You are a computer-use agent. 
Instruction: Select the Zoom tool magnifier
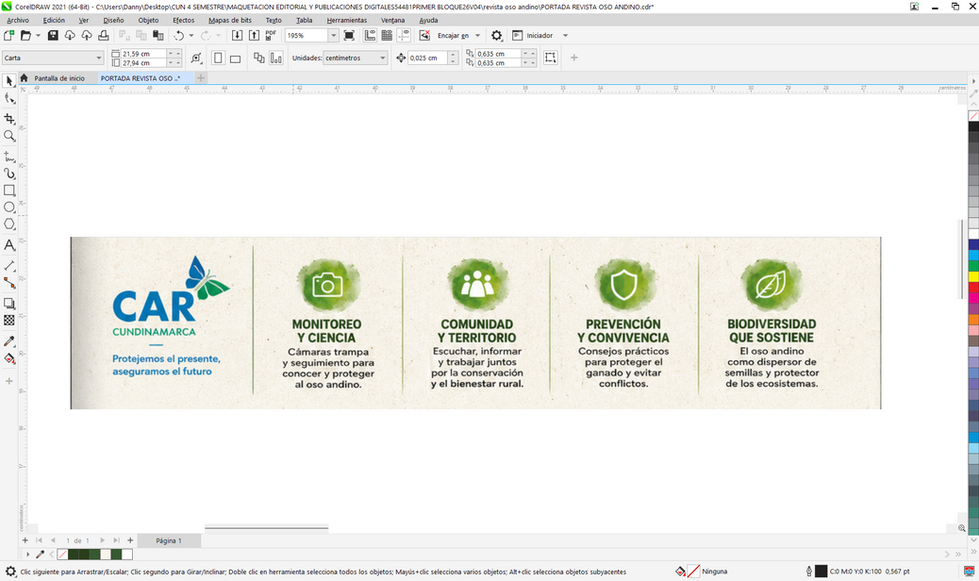(x=9, y=136)
